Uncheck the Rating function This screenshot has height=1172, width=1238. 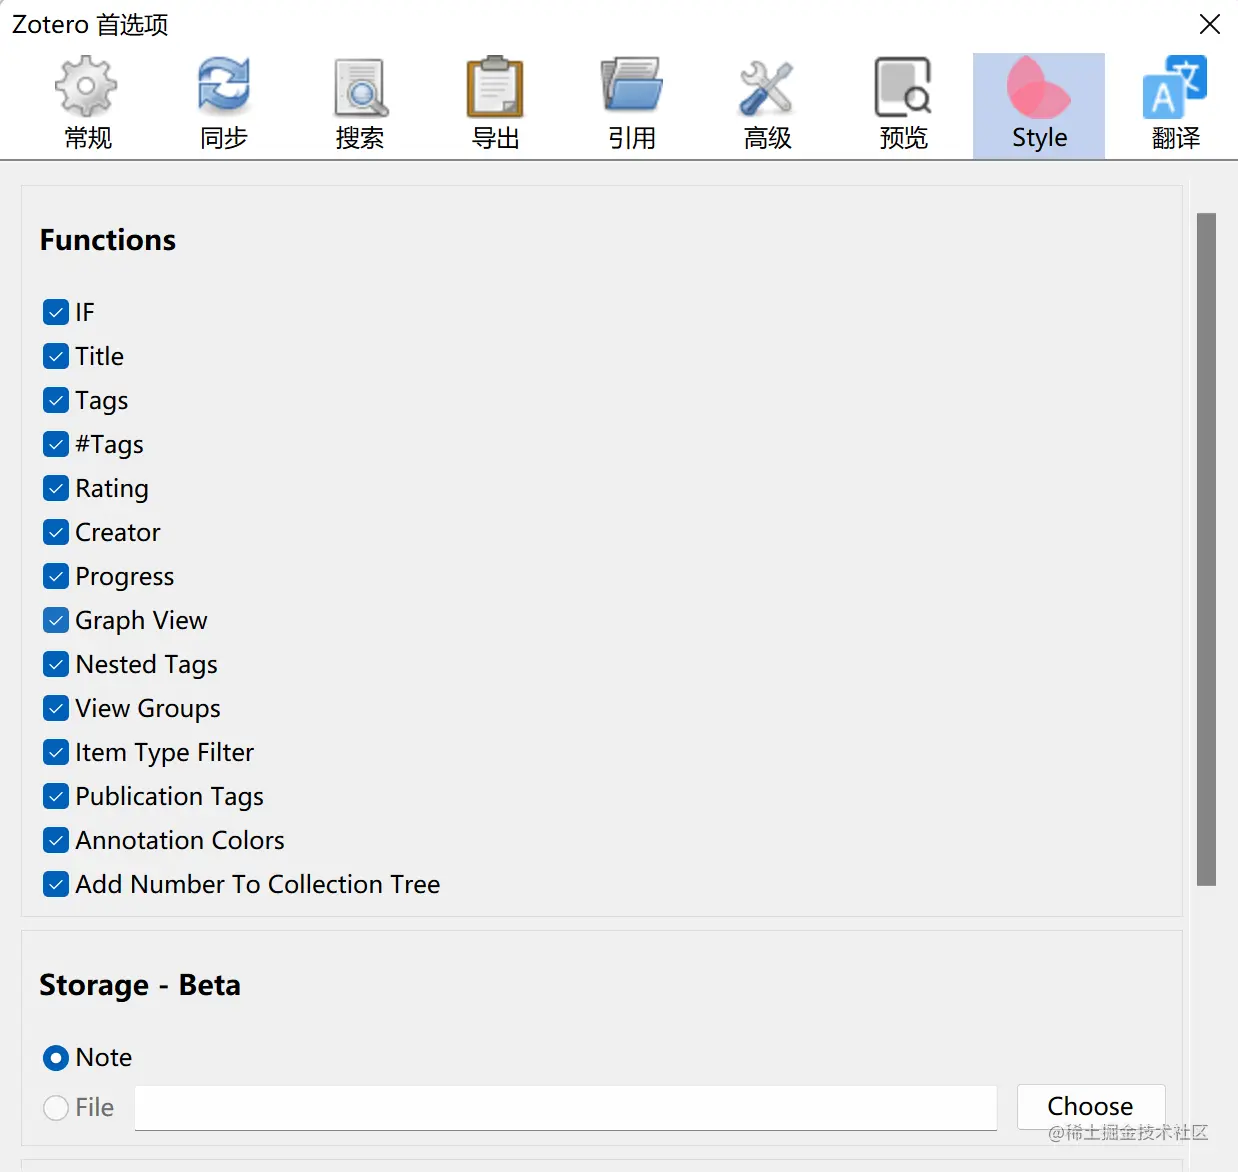pyautogui.click(x=56, y=488)
